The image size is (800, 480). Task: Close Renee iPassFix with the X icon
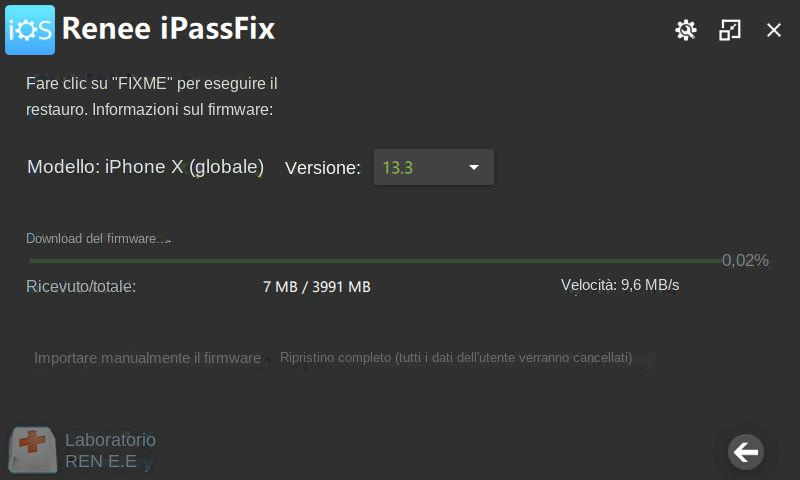tap(773, 30)
